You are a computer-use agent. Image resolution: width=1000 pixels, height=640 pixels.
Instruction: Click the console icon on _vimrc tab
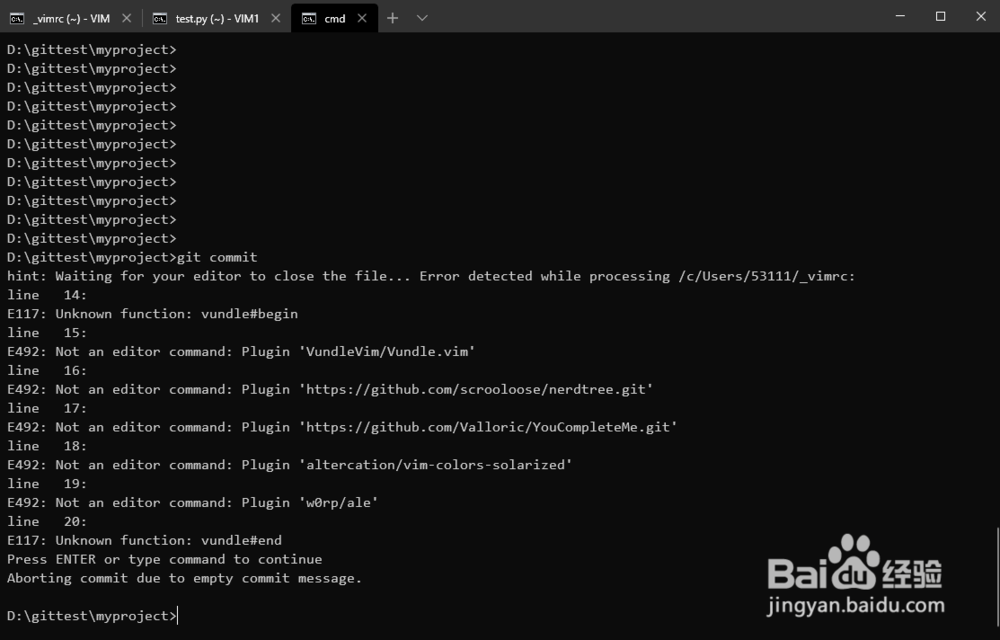pos(17,18)
